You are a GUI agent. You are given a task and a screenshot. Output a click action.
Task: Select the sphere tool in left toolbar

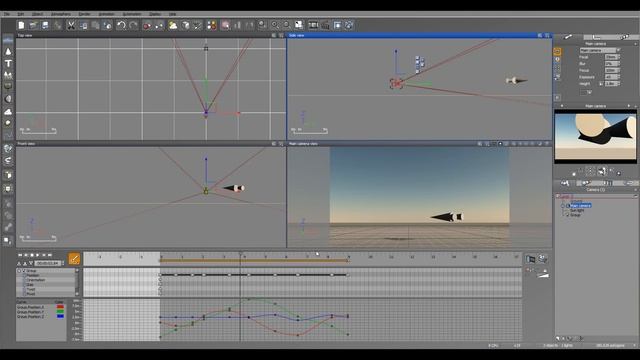8,99
